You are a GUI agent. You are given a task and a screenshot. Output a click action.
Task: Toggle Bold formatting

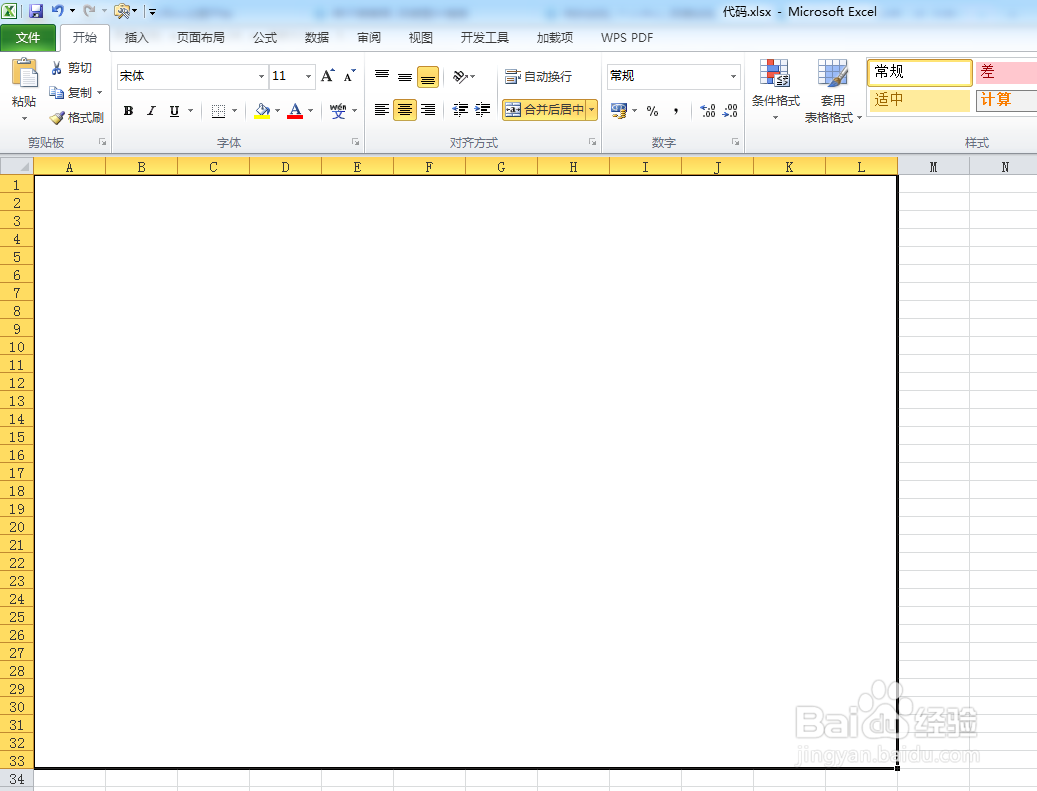pos(129,111)
